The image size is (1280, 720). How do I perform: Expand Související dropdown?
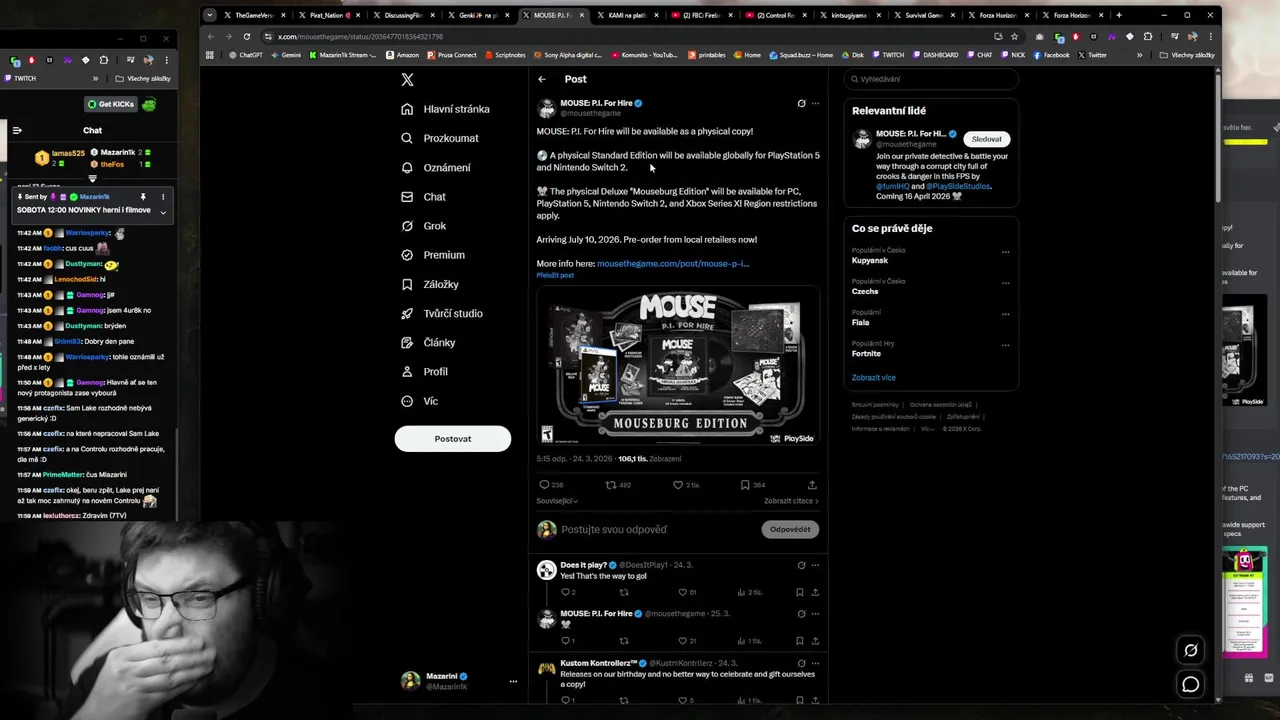557,501
